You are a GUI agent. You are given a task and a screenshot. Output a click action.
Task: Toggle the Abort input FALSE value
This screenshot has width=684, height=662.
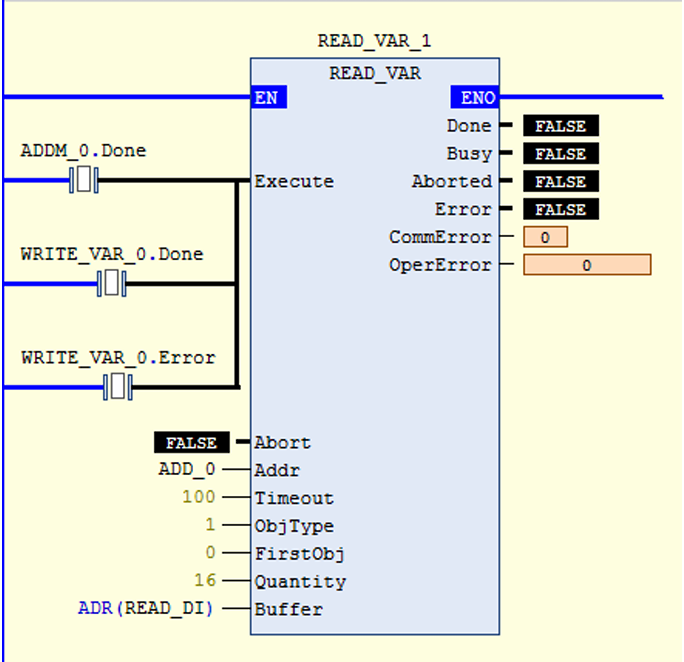[x=191, y=443]
